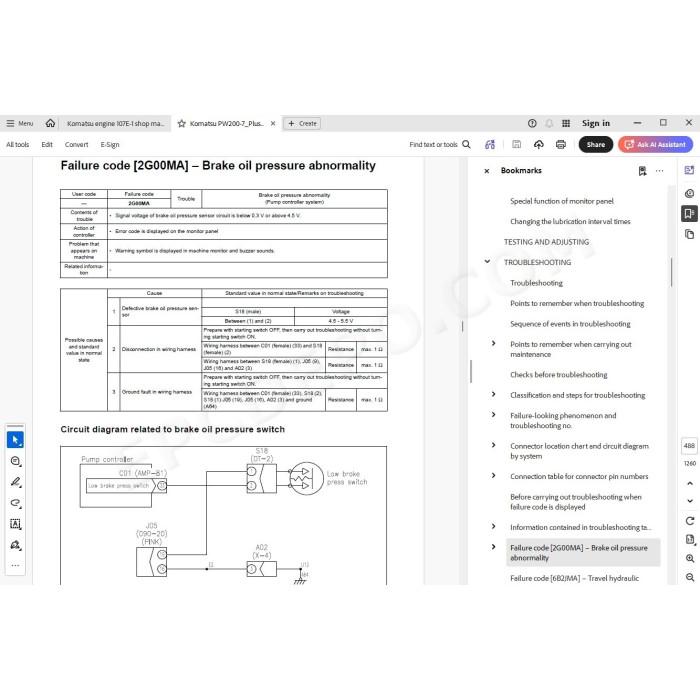The image size is (700, 700).
Task: Open All tools menu
Action: click(x=17, y=145)
